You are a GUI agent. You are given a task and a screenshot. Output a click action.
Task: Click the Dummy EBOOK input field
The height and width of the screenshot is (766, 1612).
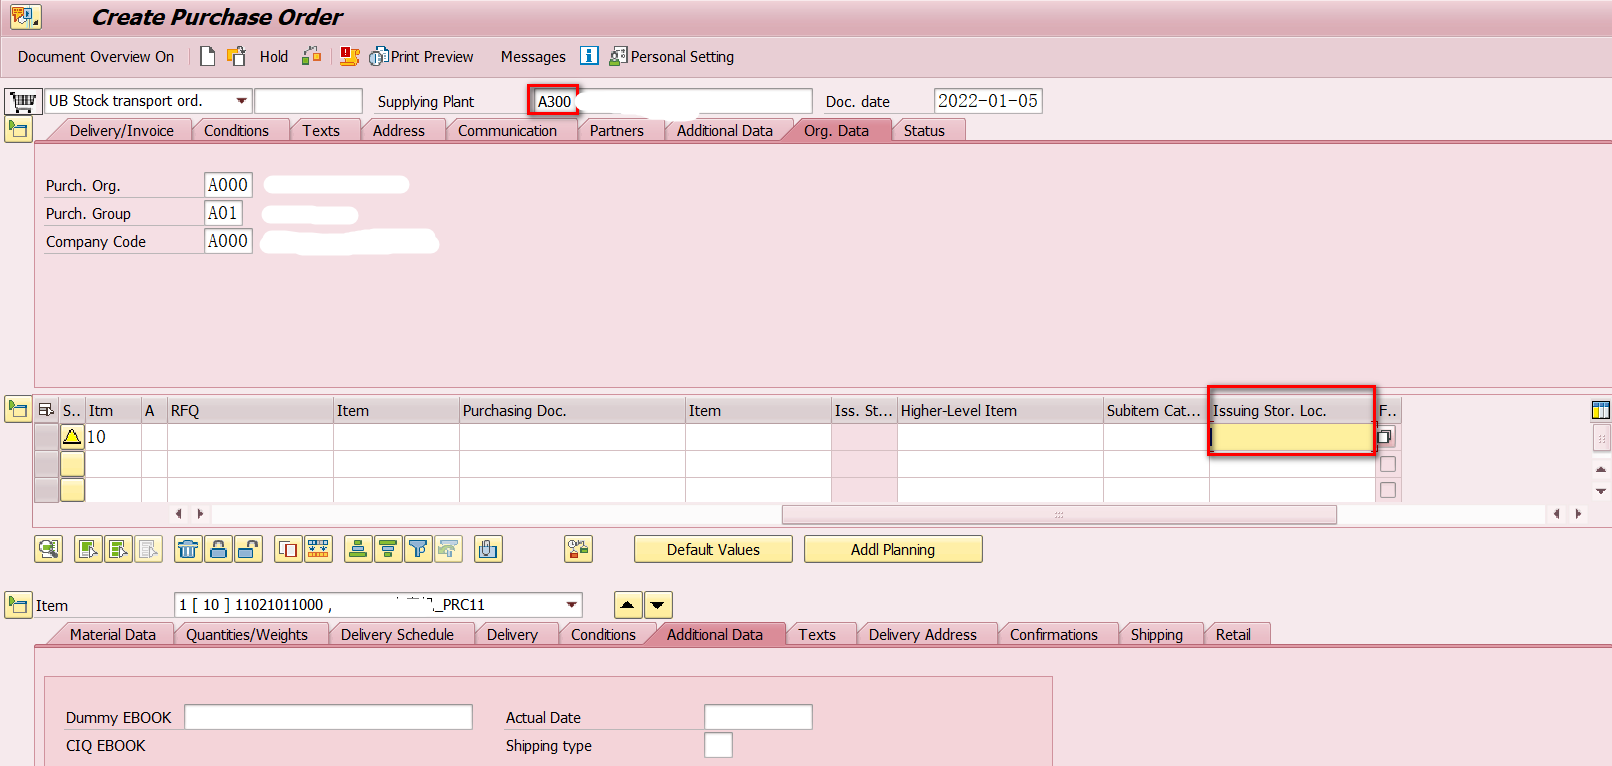328,717
